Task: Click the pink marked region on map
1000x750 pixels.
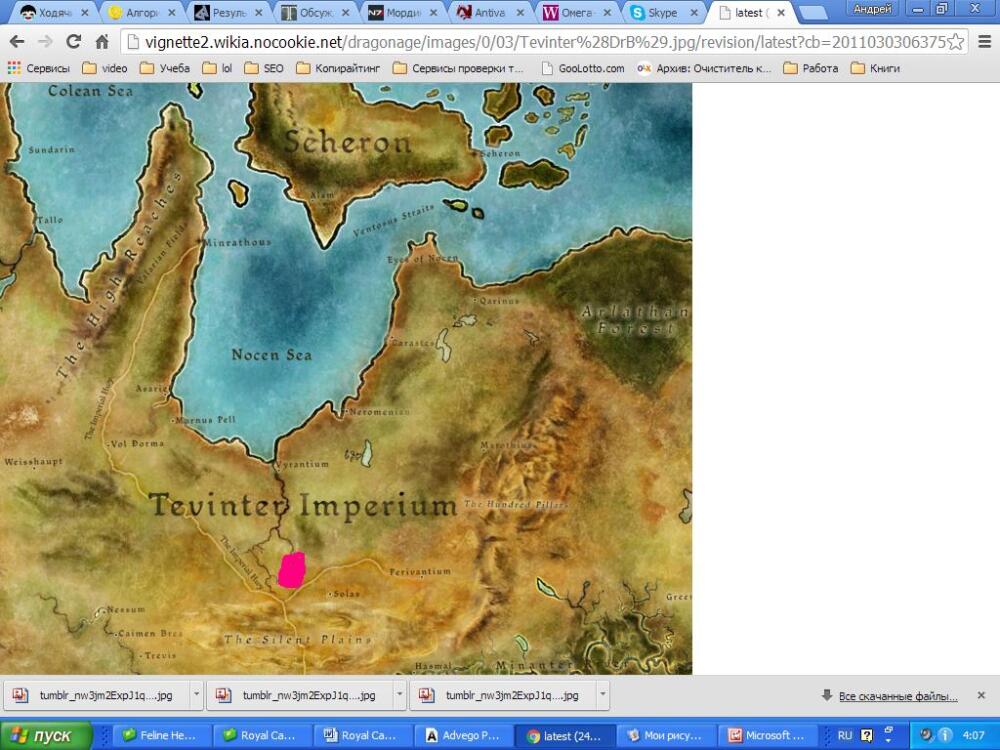Action: click(x=291, y=570)
